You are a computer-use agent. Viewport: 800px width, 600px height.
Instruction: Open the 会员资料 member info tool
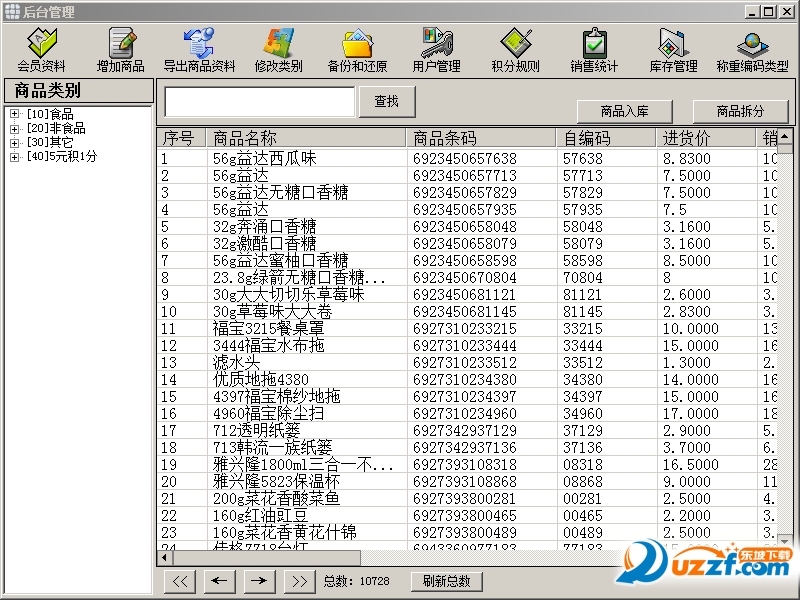coord(41,50)
